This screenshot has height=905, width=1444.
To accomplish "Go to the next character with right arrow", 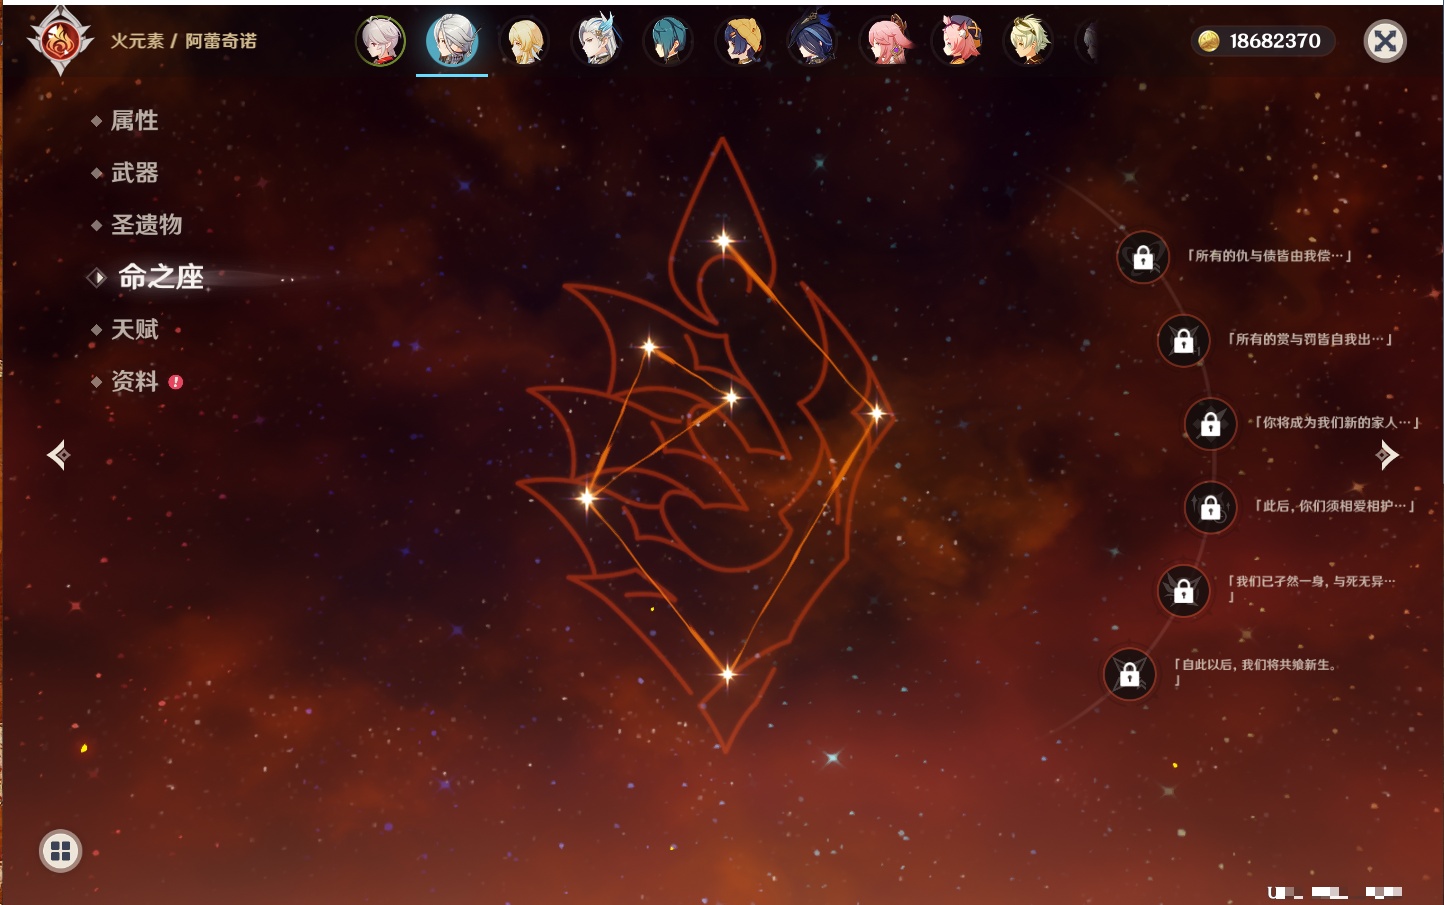I will coord(1387,455).
